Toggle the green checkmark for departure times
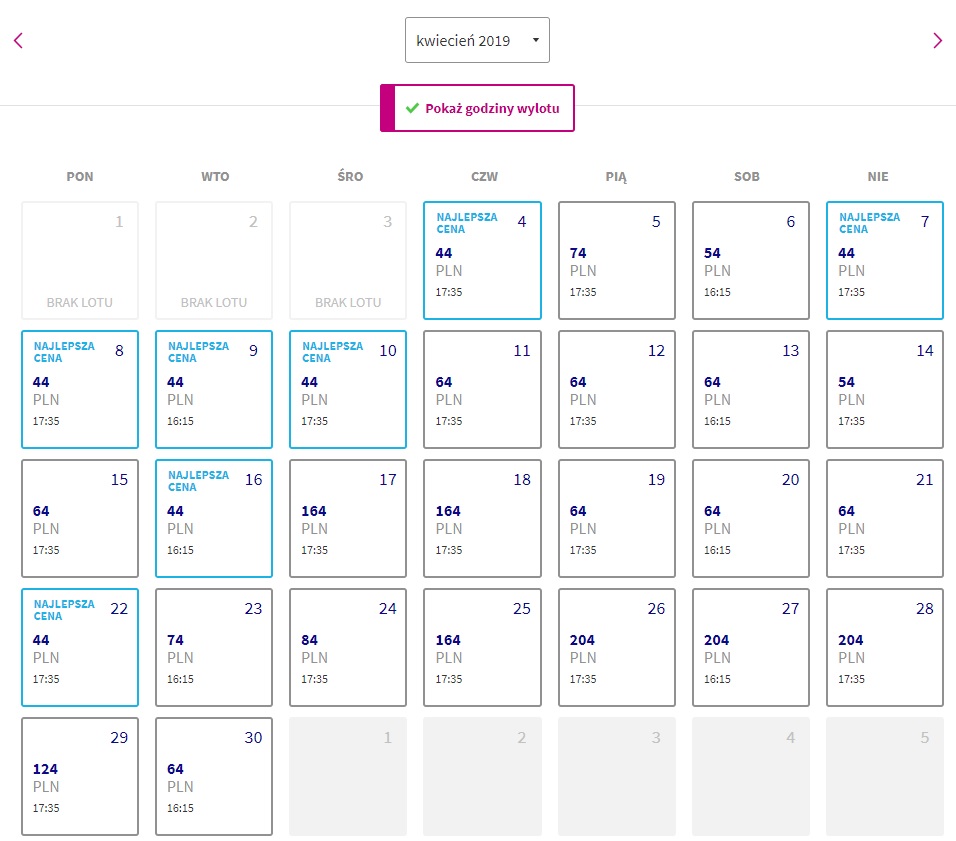956x841 pixels. click(412, 108)
